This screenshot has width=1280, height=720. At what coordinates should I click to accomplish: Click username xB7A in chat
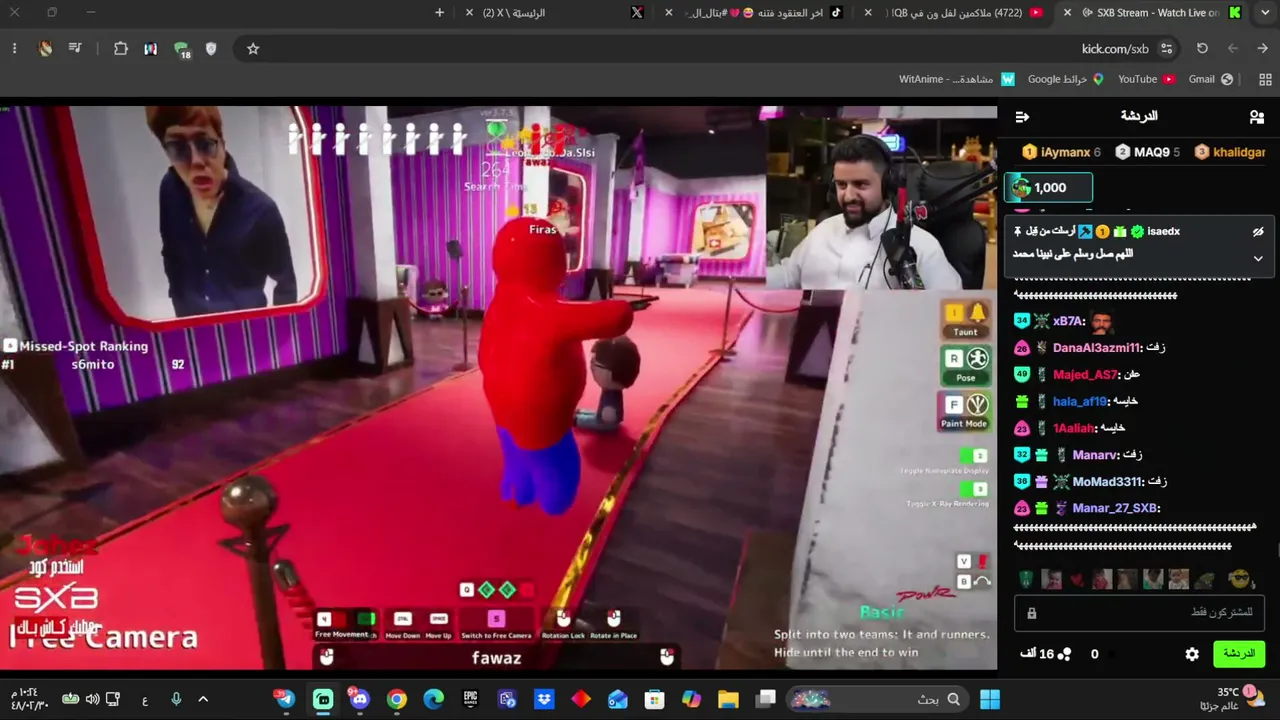coord(1068,321)
